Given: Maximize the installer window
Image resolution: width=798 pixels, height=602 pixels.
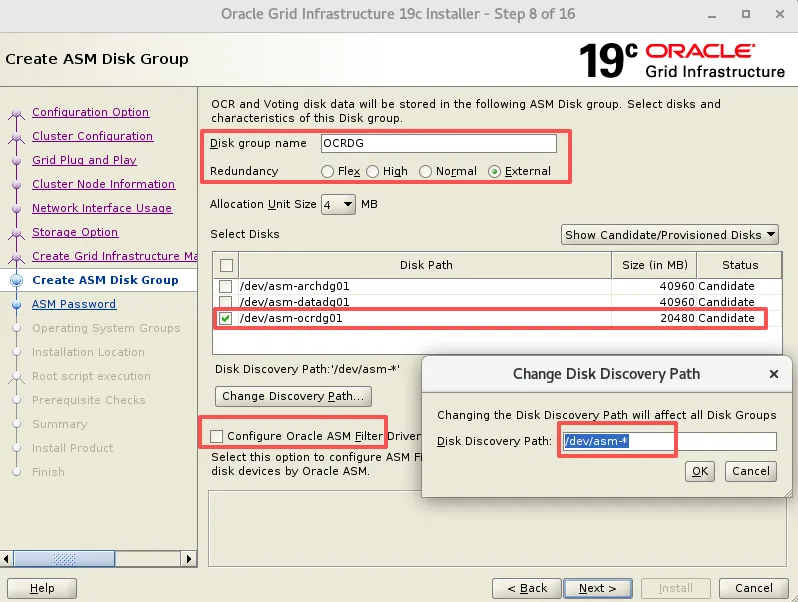Looking at the screenshot, I should click(746, 14).
